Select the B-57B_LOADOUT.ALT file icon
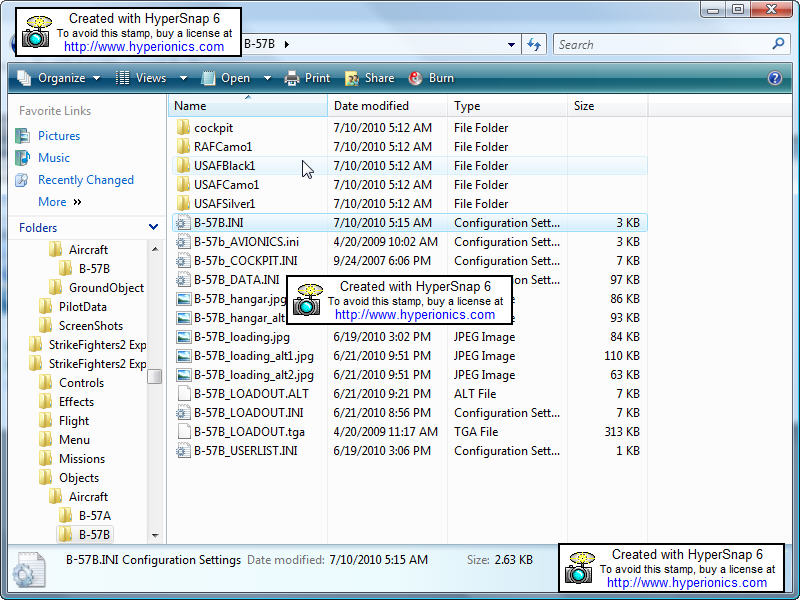This screenshot has height=600, width=800. (x=183, y=393)
